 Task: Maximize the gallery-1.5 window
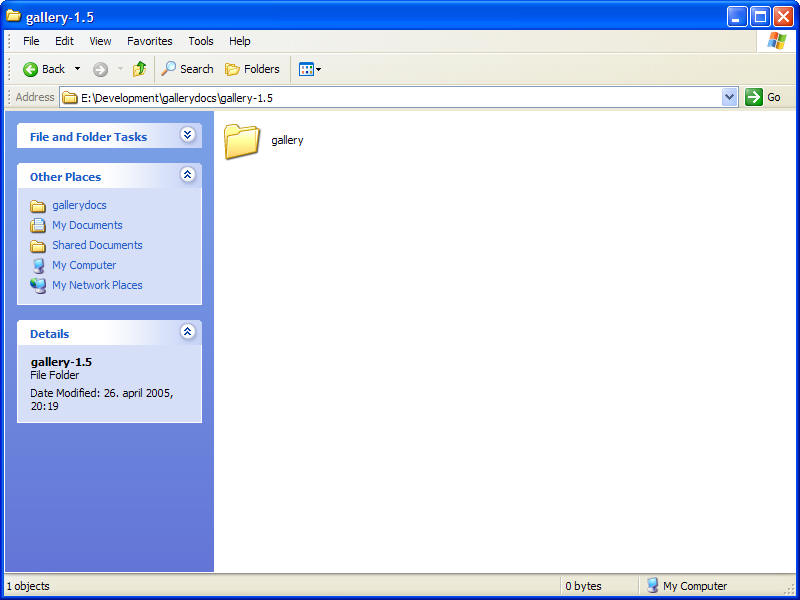[x=760, y=17]
